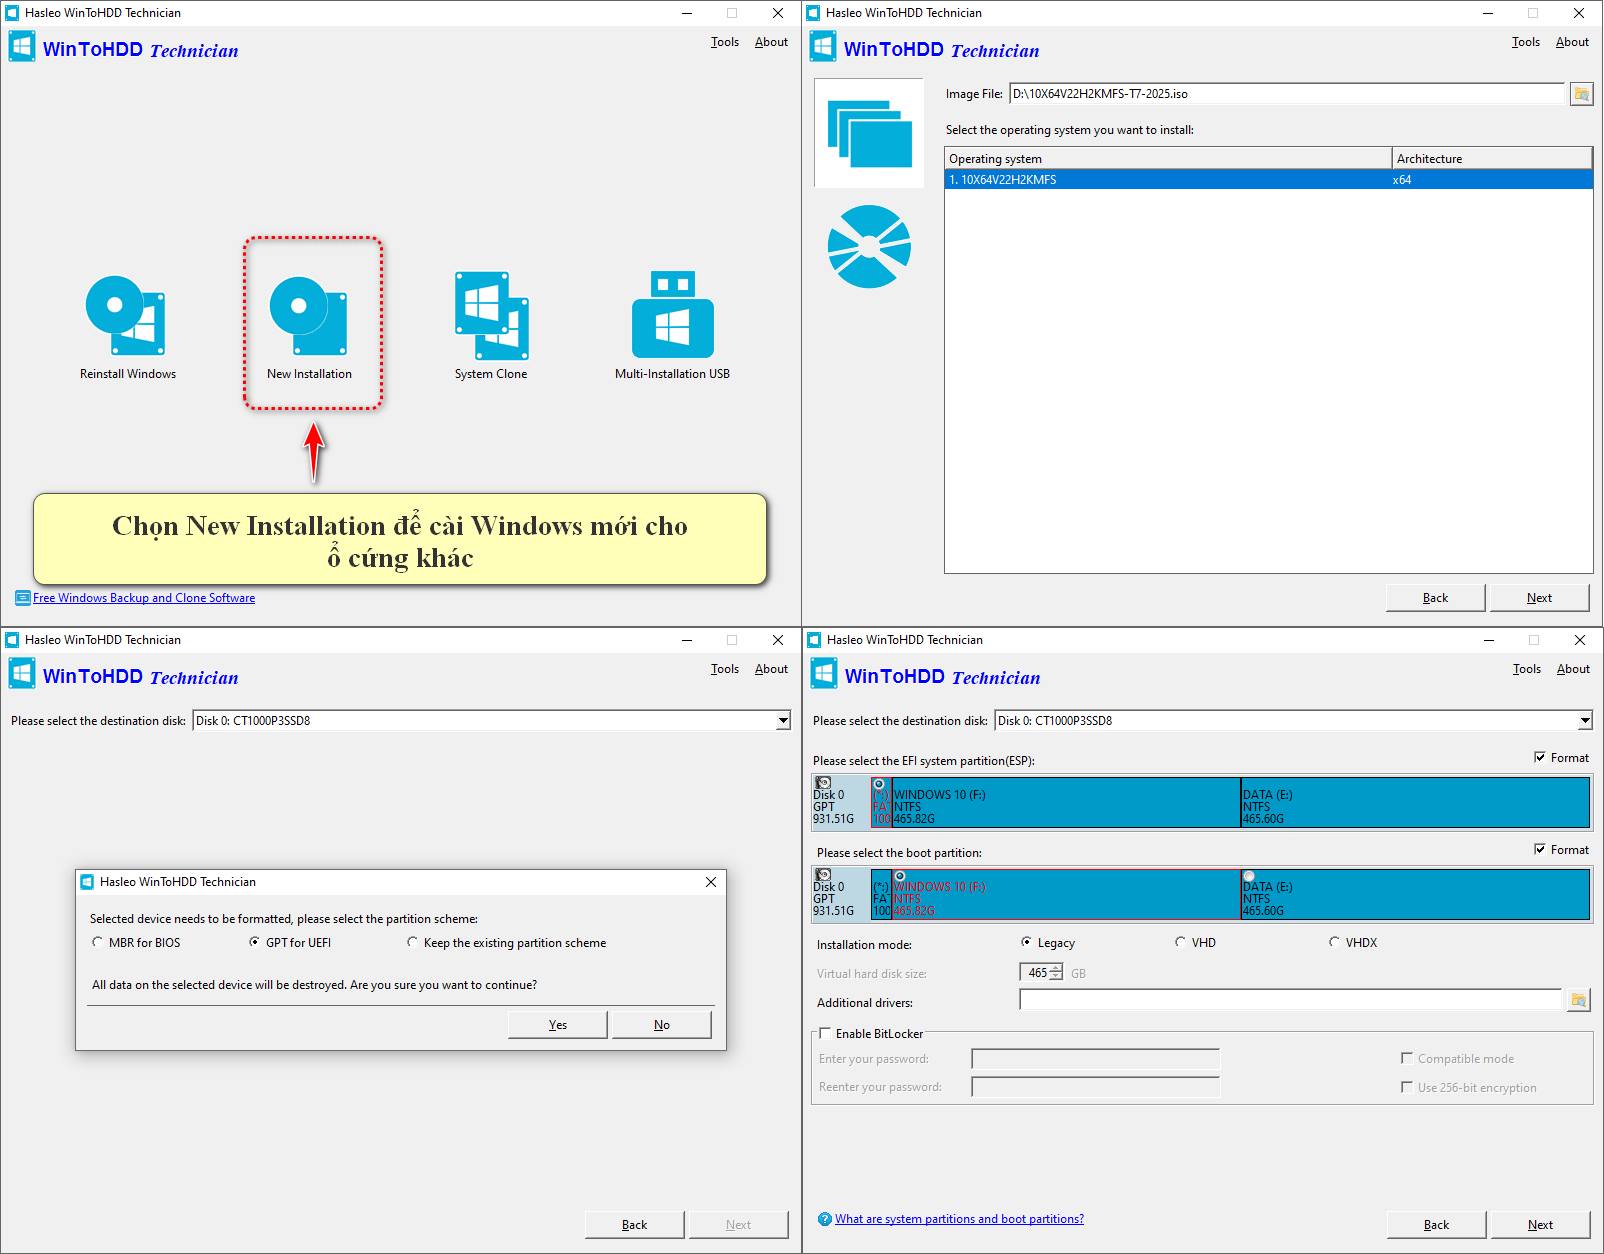The width and height of the screenshot is (1604, 1254).
Task: Click help icon beside partitions link
Action: [x=824, y=1219]
